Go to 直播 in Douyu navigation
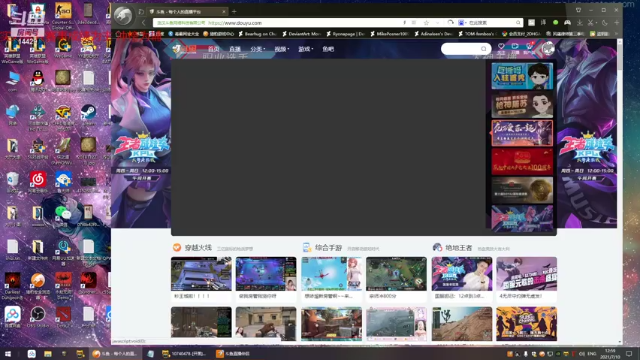Screen dimensions: 640x360 click(235, 49)
